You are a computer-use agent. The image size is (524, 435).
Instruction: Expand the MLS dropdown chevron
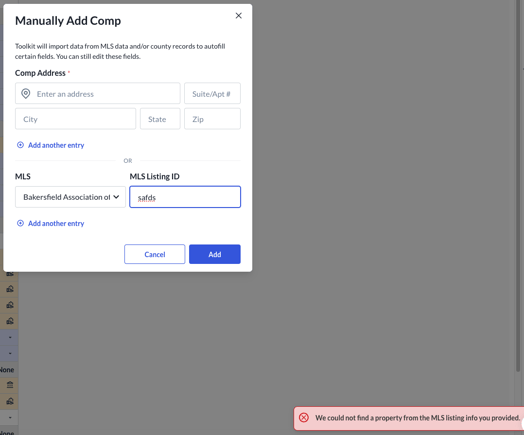tap(116, 197)
